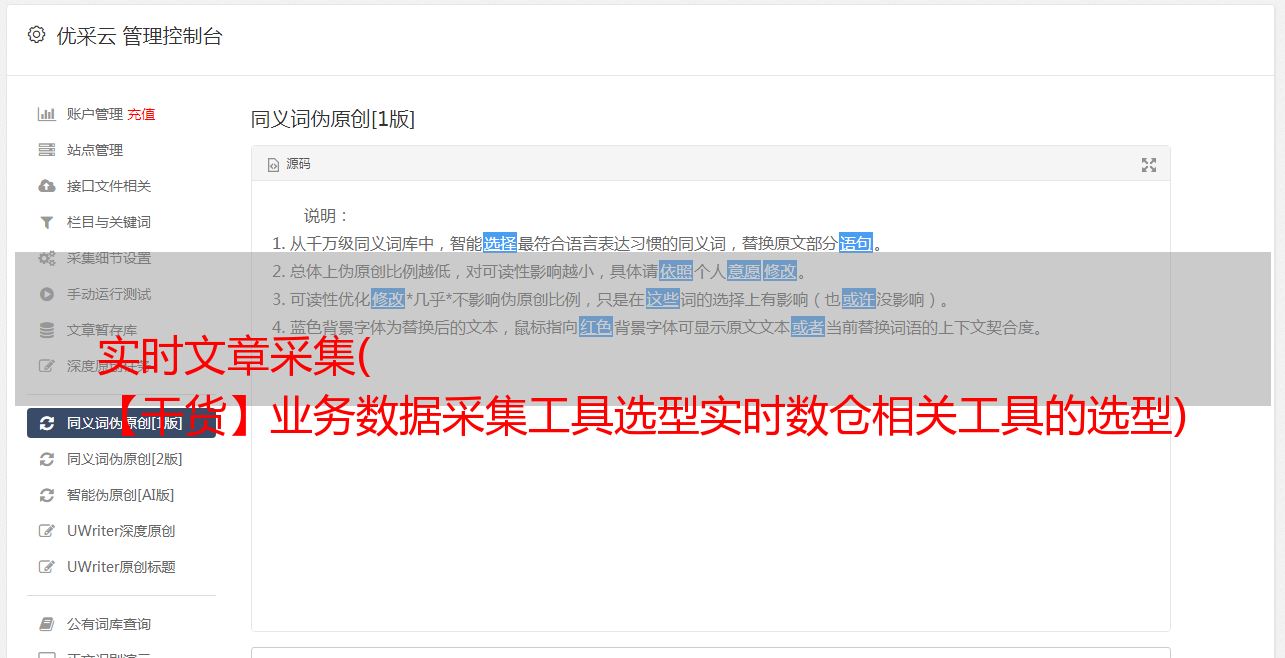The height and width of the screenshot is (658, 1285).
Task: Click the 站点管理 server icon
Action: coord(46,150)
